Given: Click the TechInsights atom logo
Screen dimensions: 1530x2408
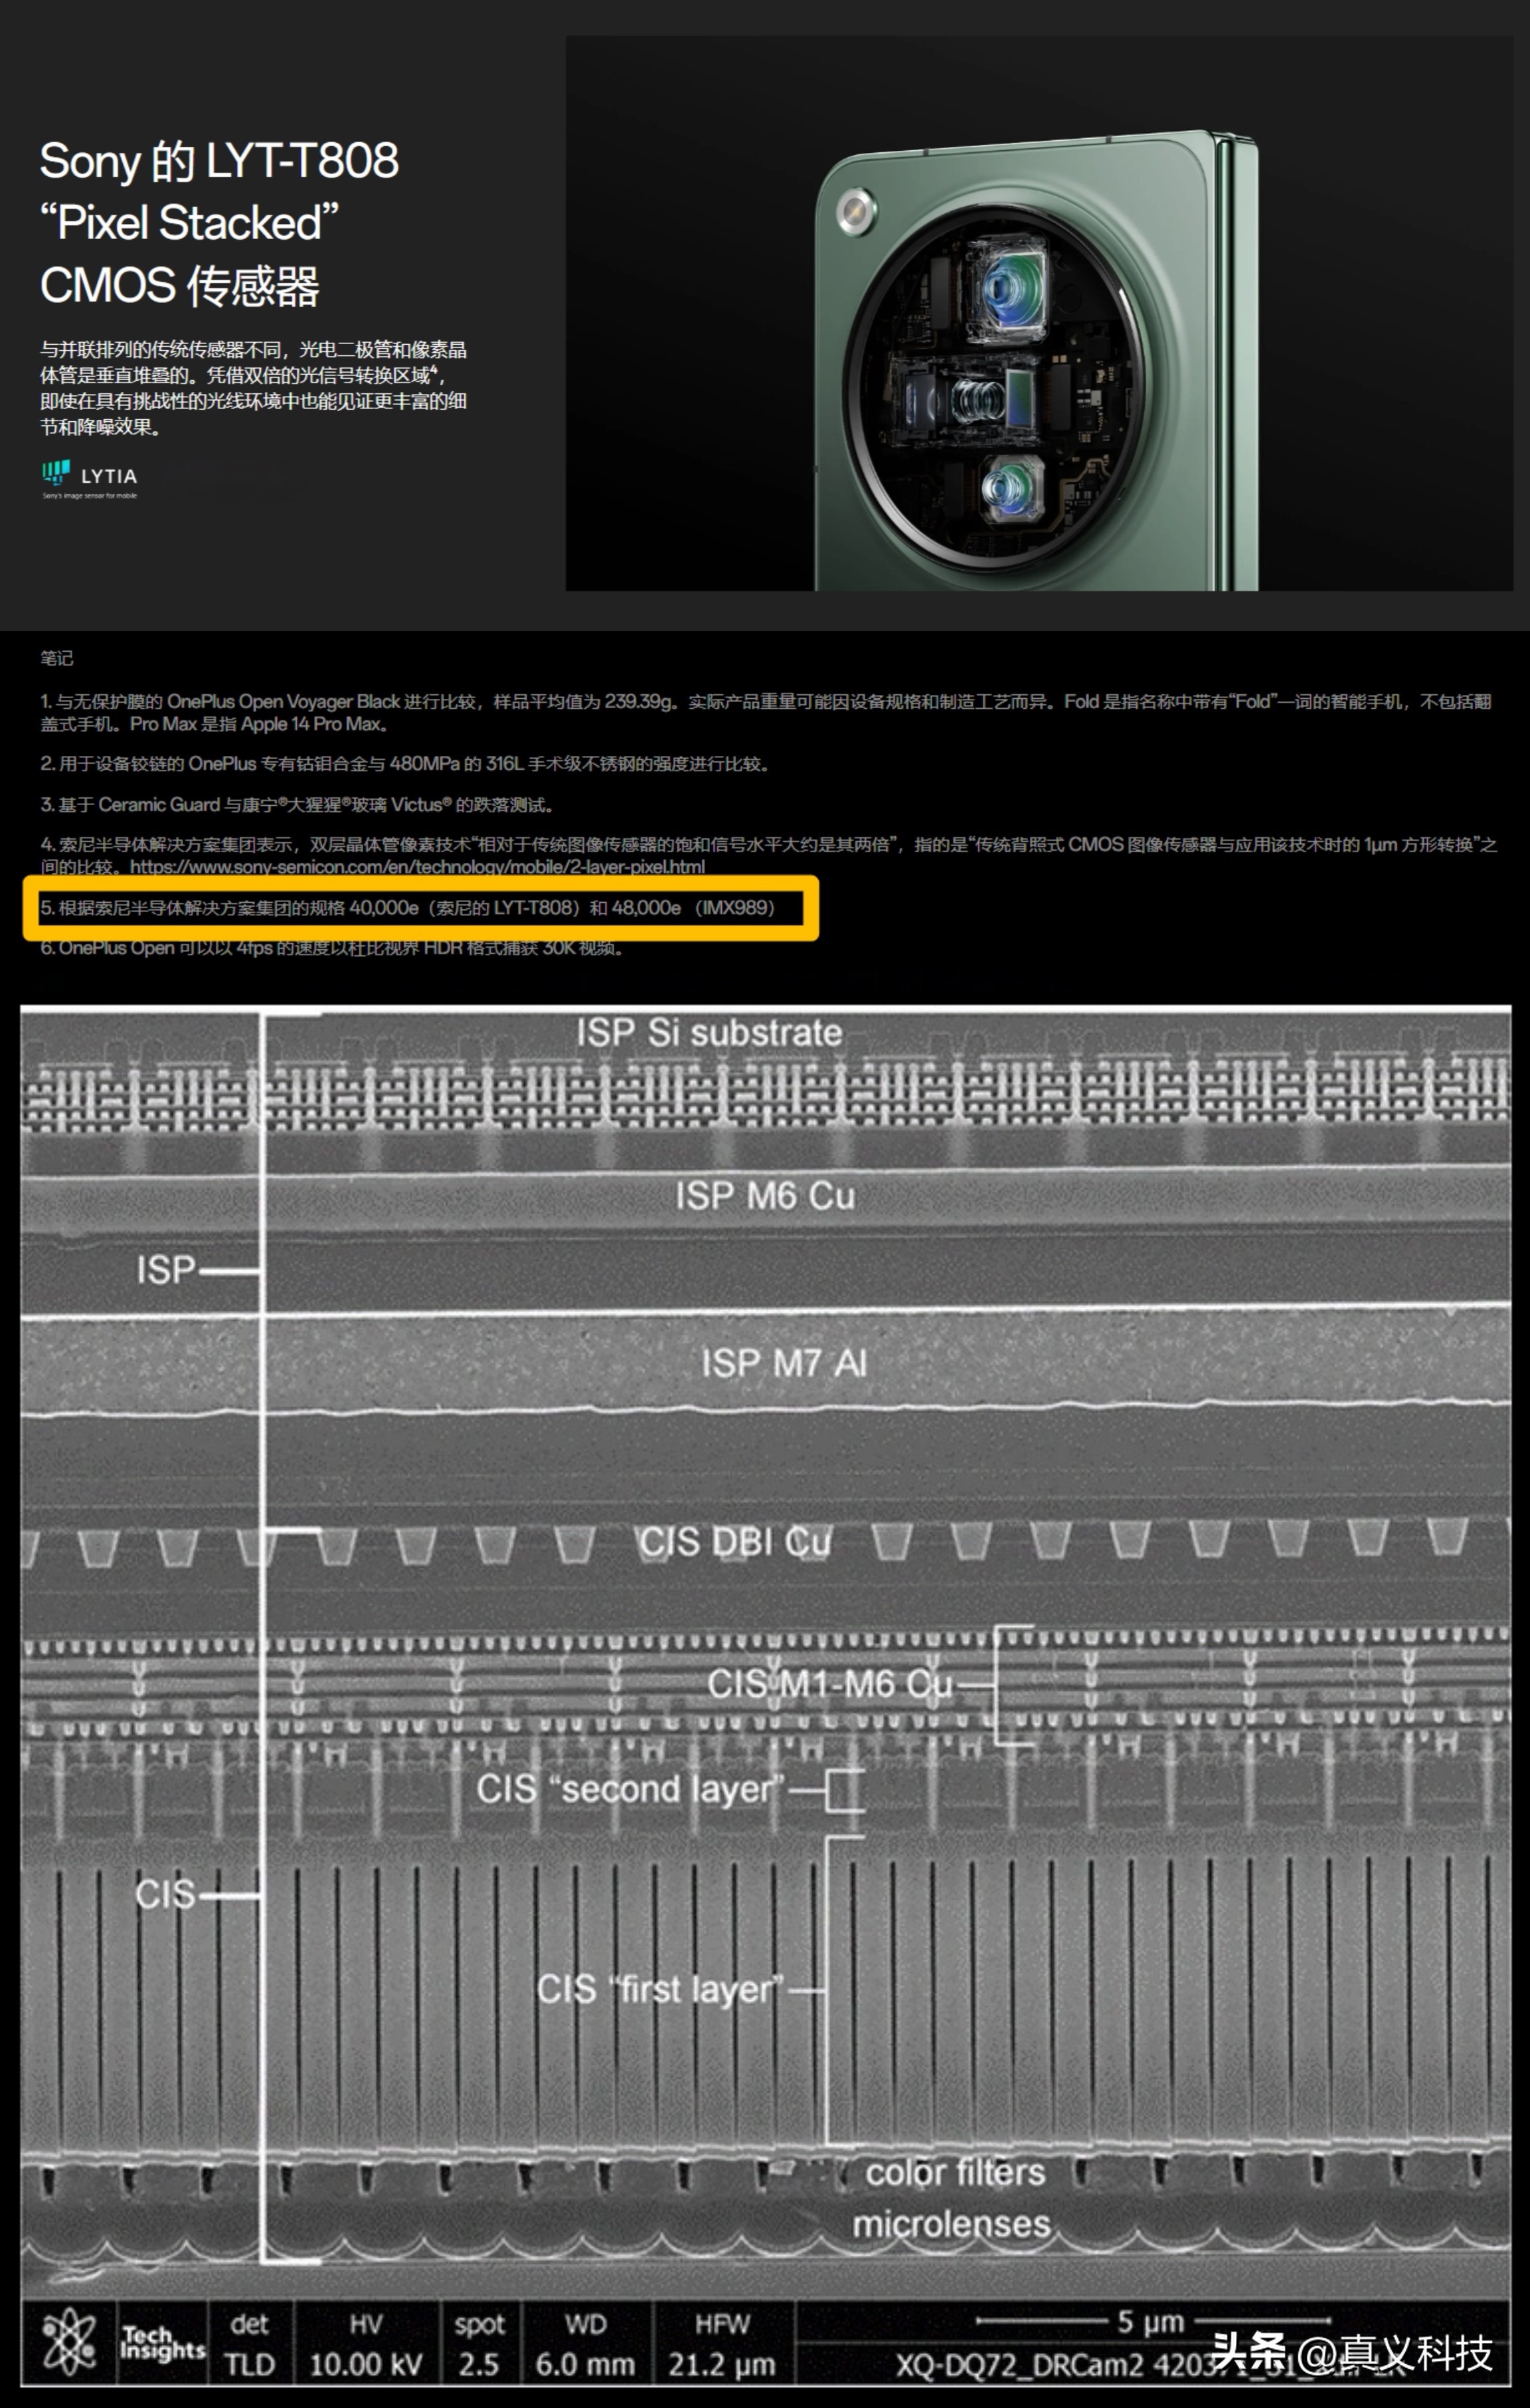Looking at the screenshot, I should (x=69, y=2342).
